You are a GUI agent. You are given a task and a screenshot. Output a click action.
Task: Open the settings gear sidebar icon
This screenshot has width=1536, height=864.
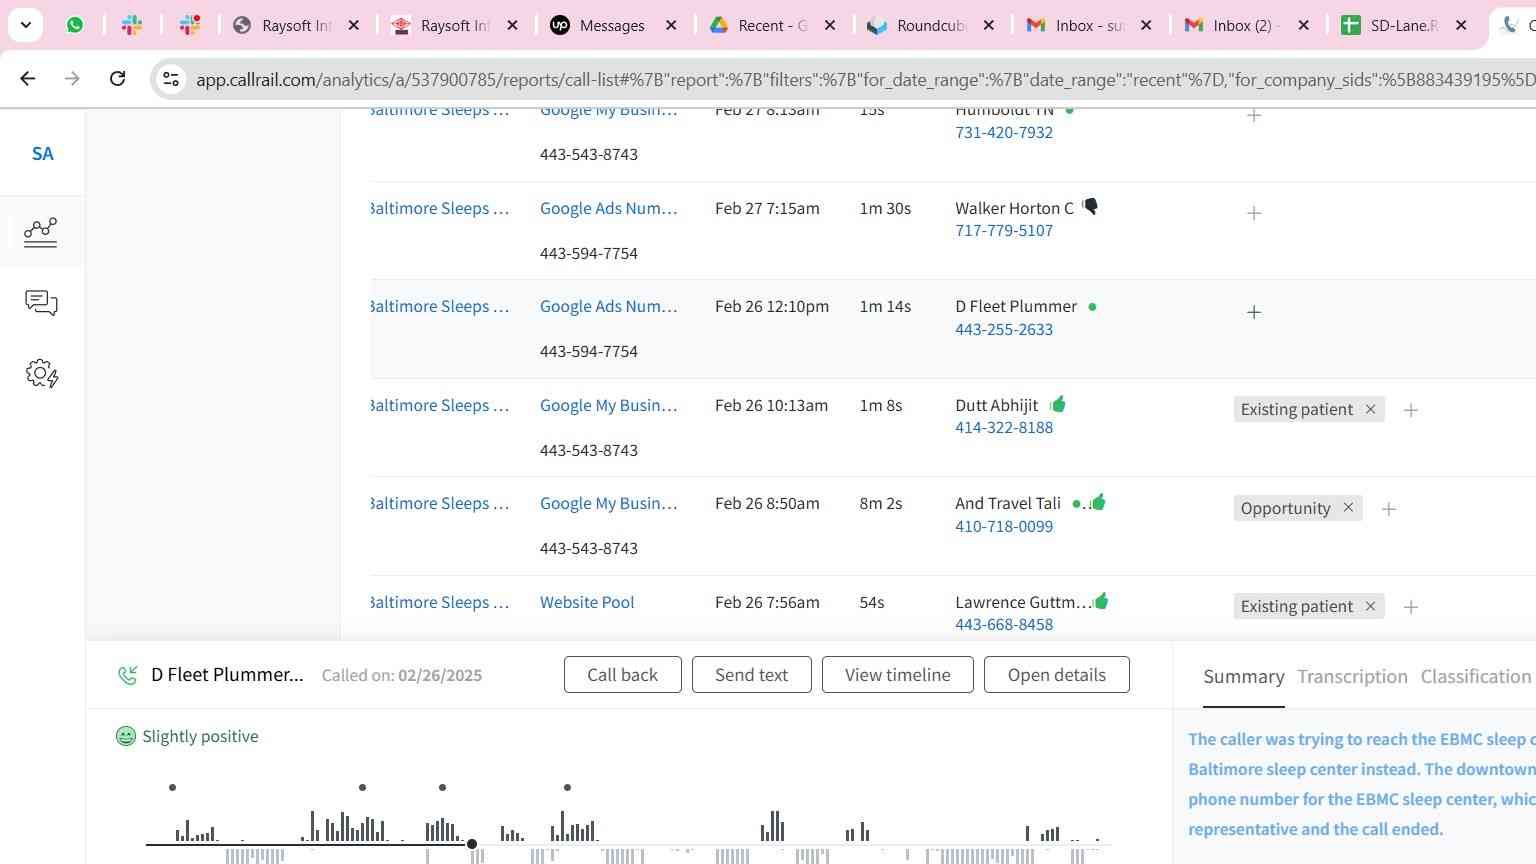coord(41,374)
